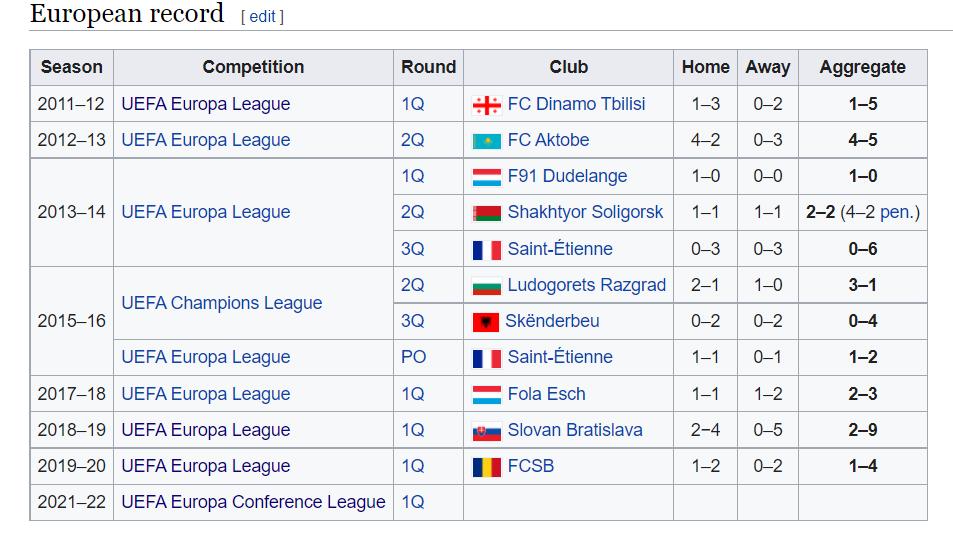Viewport: 953px width, 552px height.
Task: Open the UEFA Europa Conference League link
Action: pos(253,502)
